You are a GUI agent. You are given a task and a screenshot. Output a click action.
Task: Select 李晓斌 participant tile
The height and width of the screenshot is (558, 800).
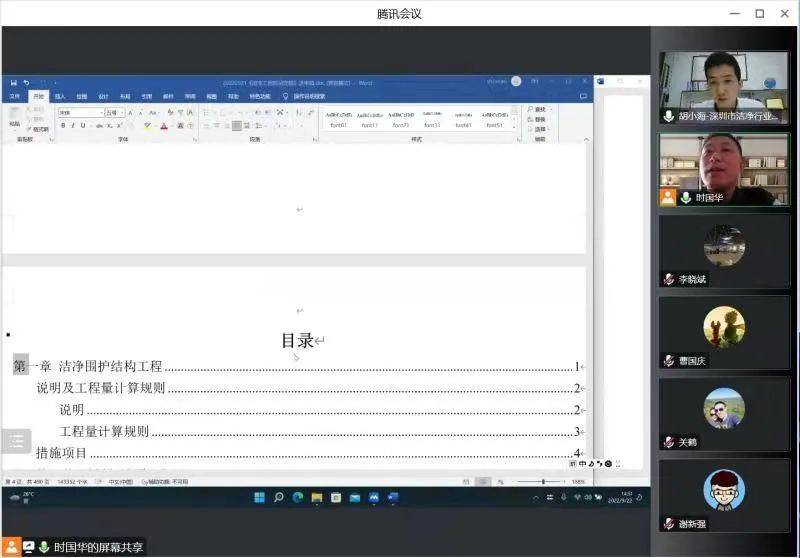pos(723,251)
